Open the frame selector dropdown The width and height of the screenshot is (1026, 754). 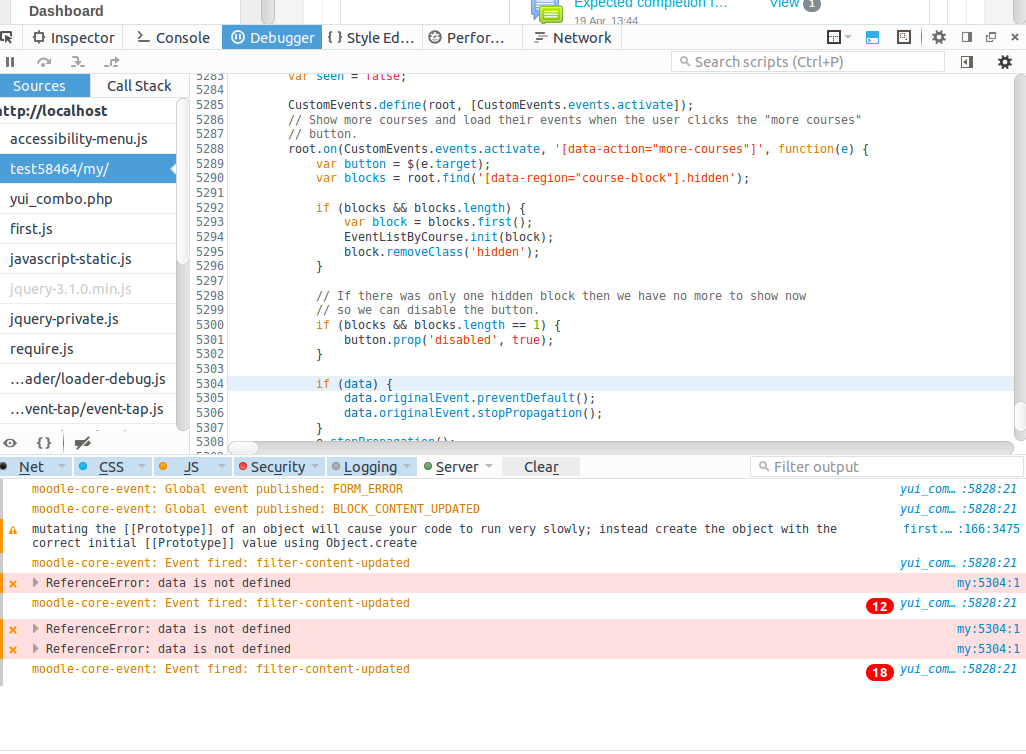[838, 37]
